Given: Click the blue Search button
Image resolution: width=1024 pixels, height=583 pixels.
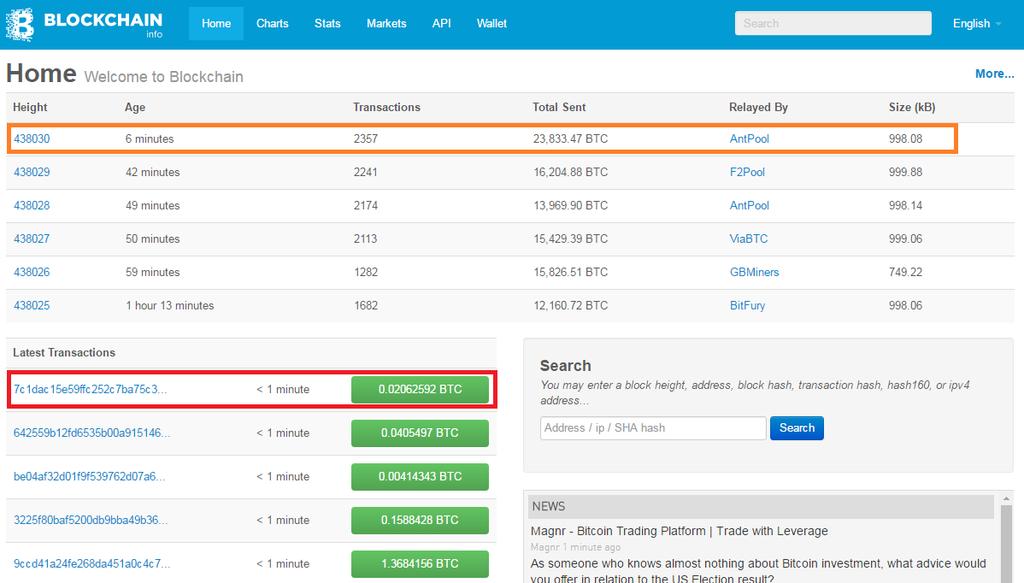Looking at the screenshot, I should 797,428.
